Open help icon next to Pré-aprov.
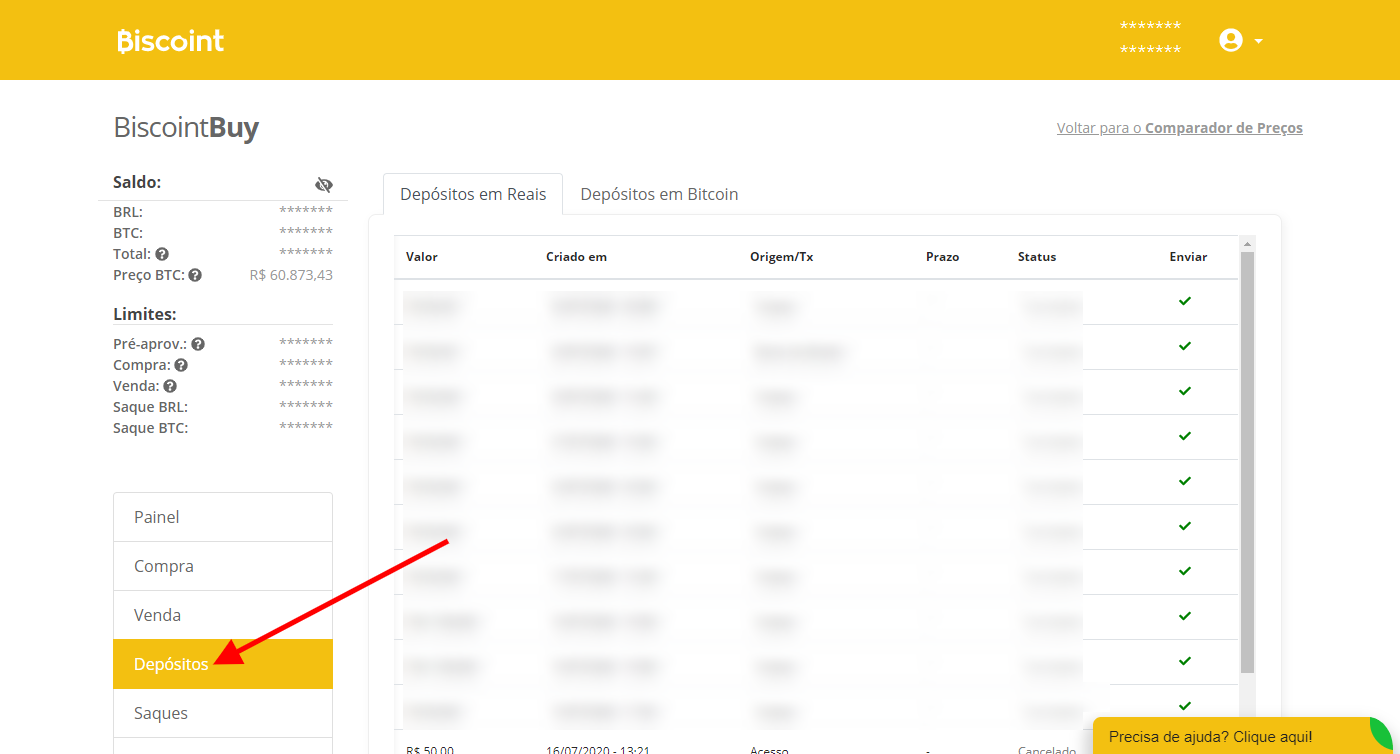 [198, 344]
